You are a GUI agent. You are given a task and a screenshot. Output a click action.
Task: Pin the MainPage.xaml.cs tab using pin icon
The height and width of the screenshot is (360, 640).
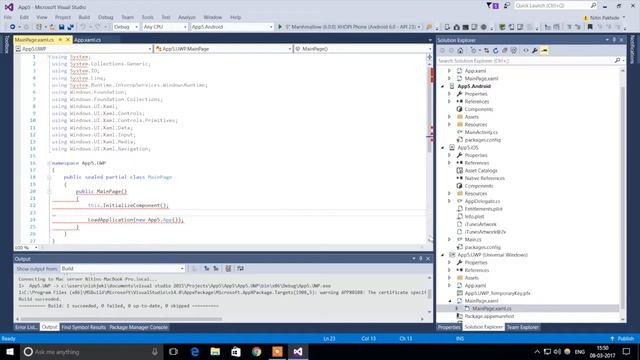click(60, 40)
